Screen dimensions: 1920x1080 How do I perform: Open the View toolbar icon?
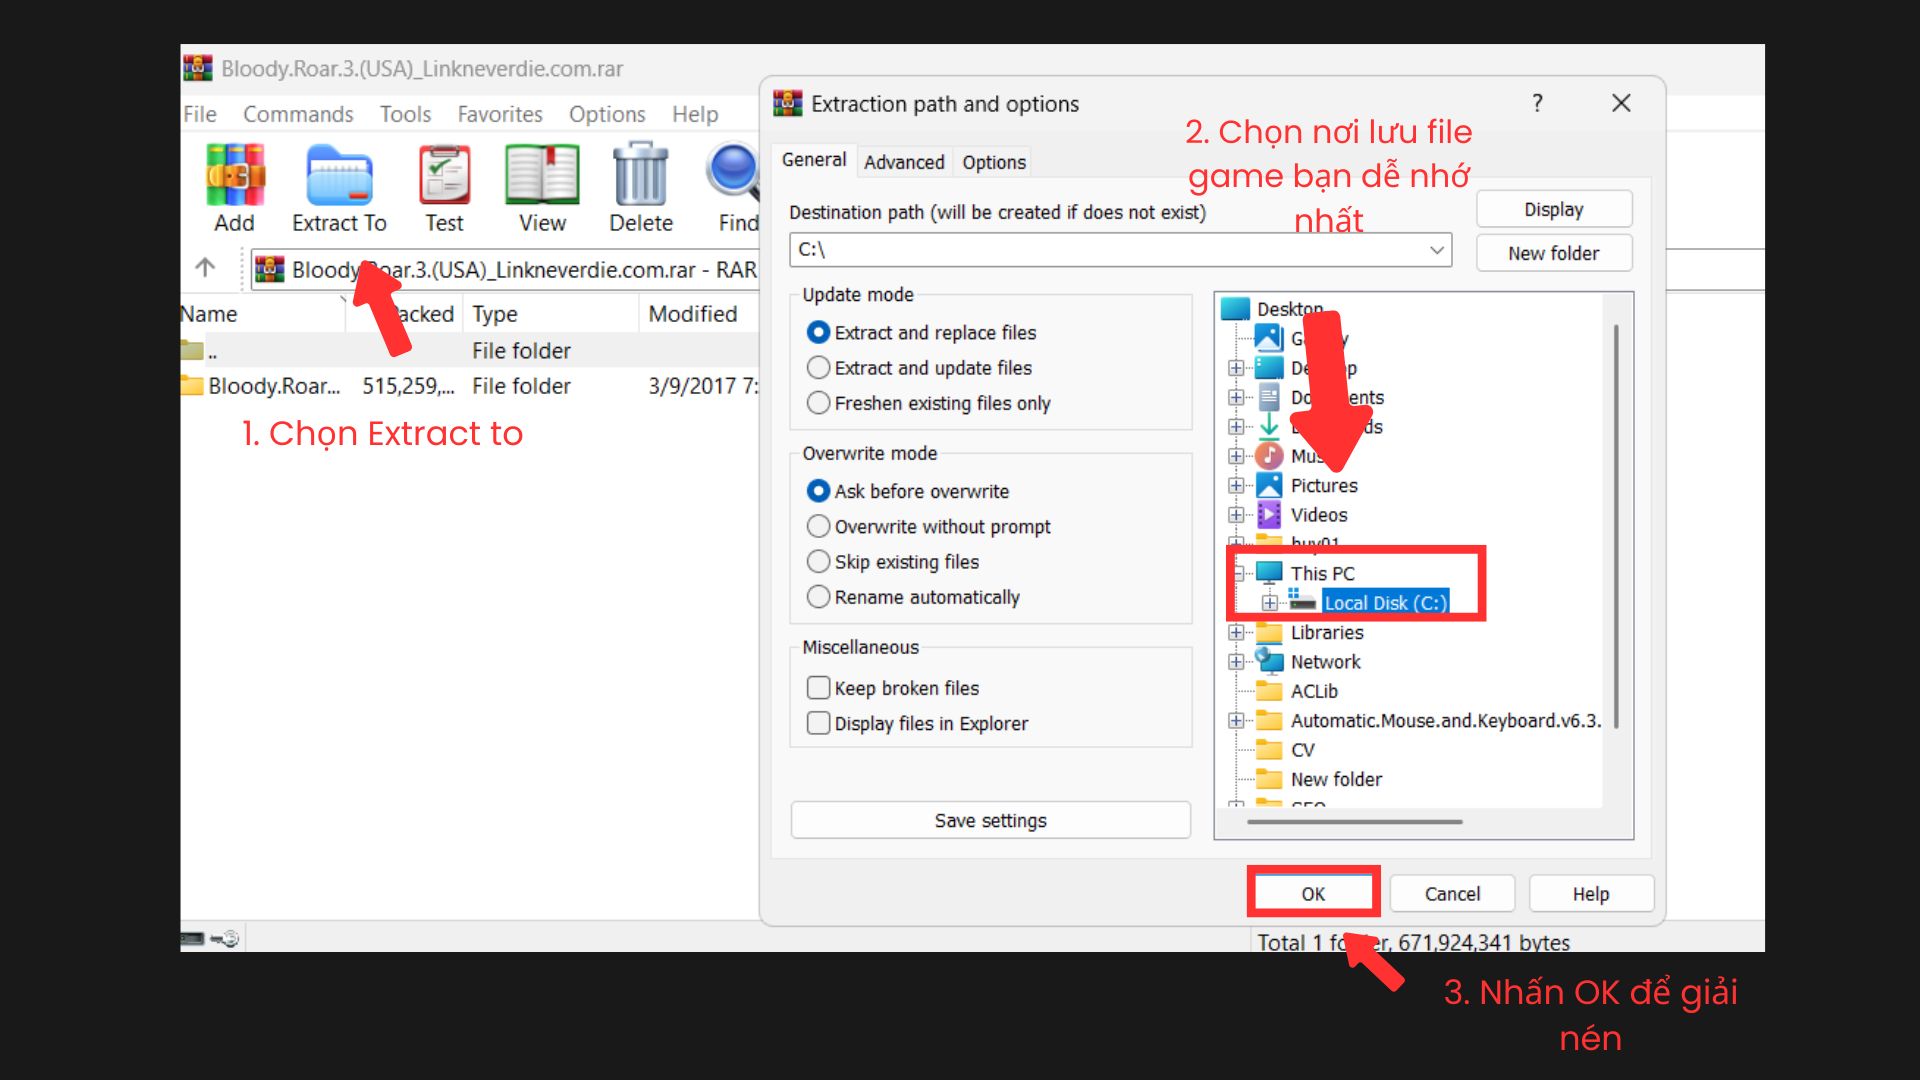pyautogui.click(x=542, y=174)
